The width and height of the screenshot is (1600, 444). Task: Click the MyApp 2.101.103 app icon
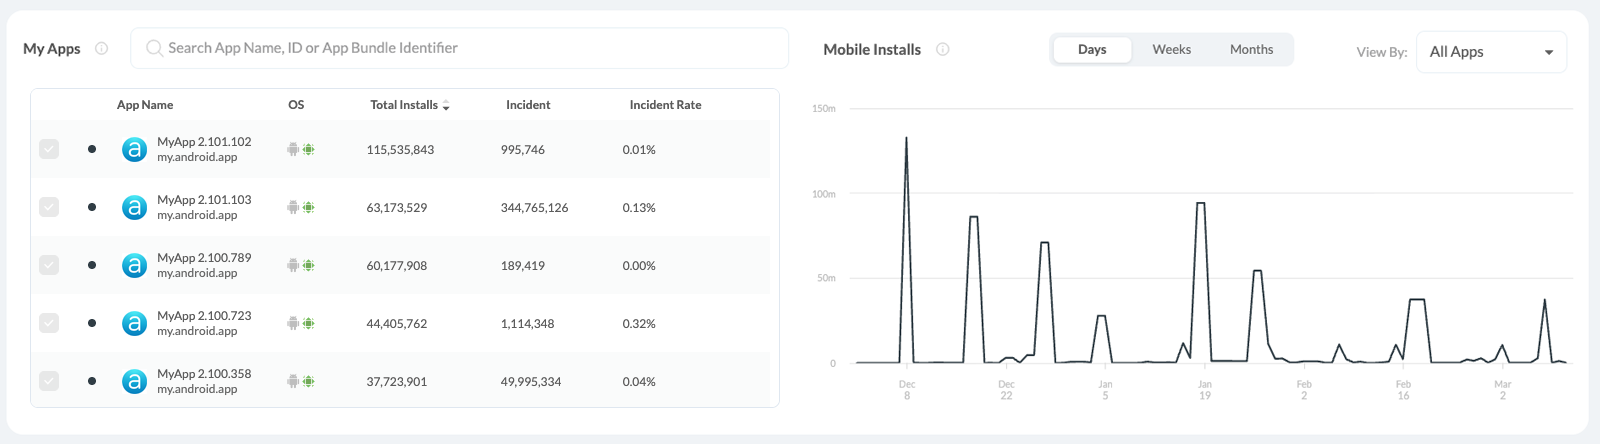pyautogui.click(x=134, y=208)
